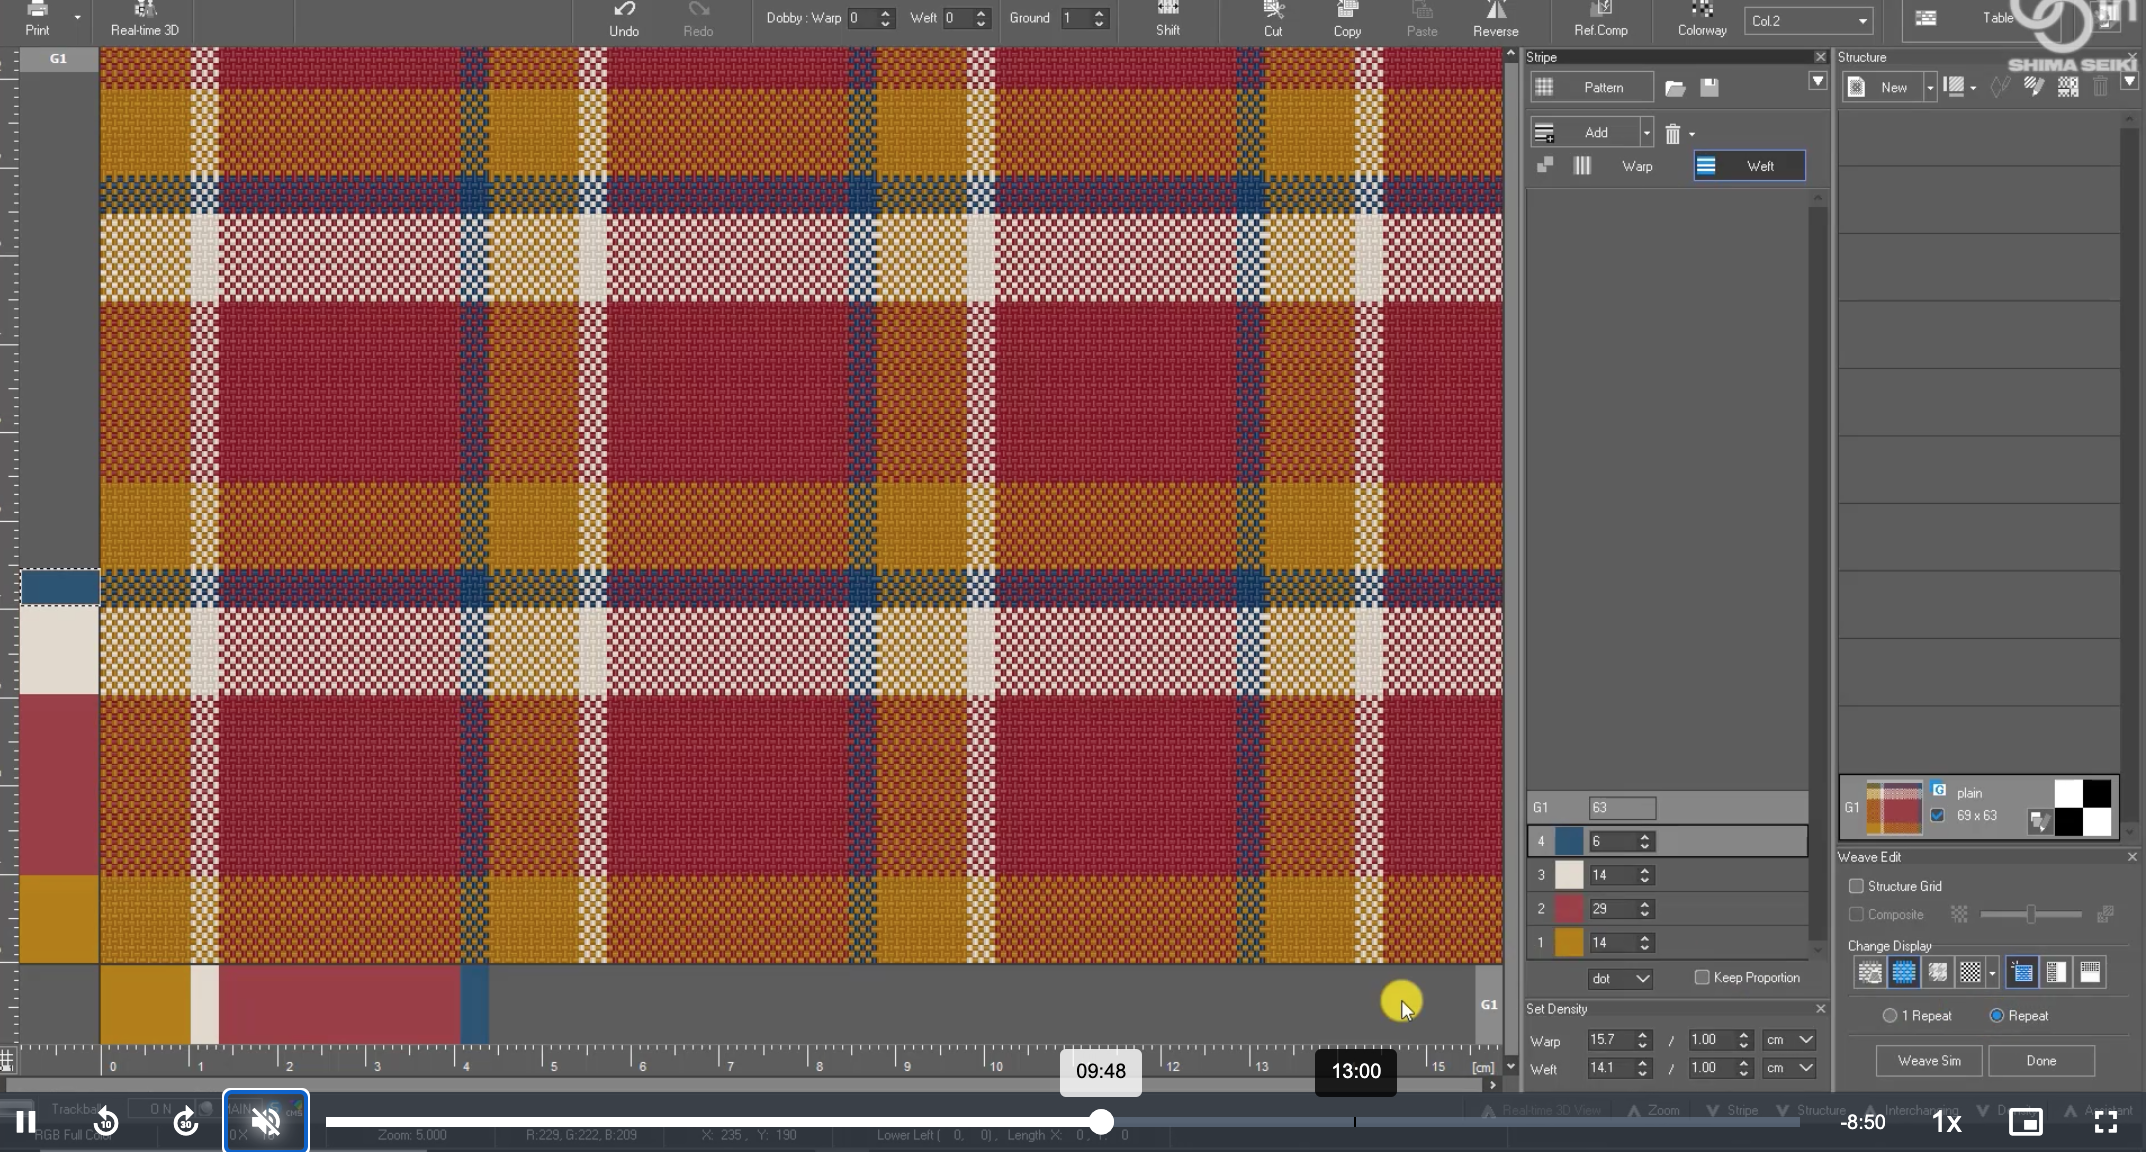Viewport: 2152px width, 1152px height.
Task: Click the stripe row 3 count field 14
Action: click(1612, 875)
